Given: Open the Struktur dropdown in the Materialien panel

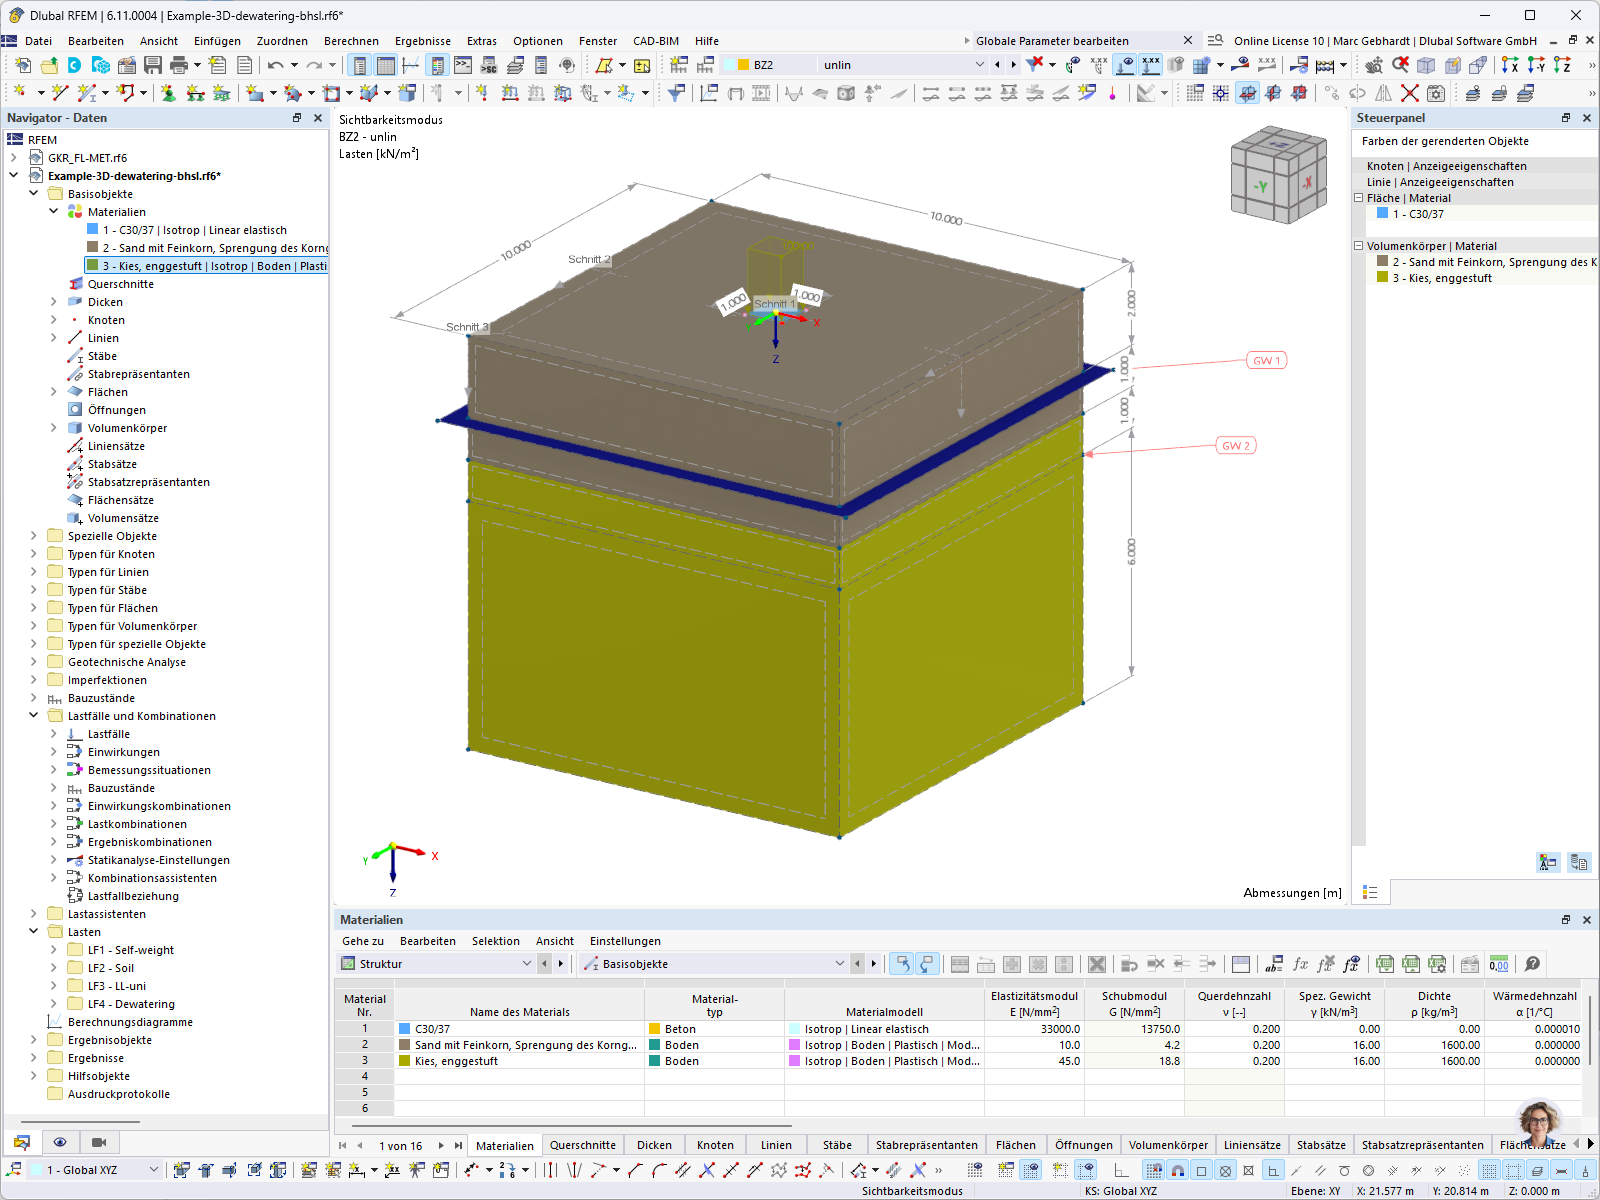Looking at the screenshot, I should (x=527, y=963).
